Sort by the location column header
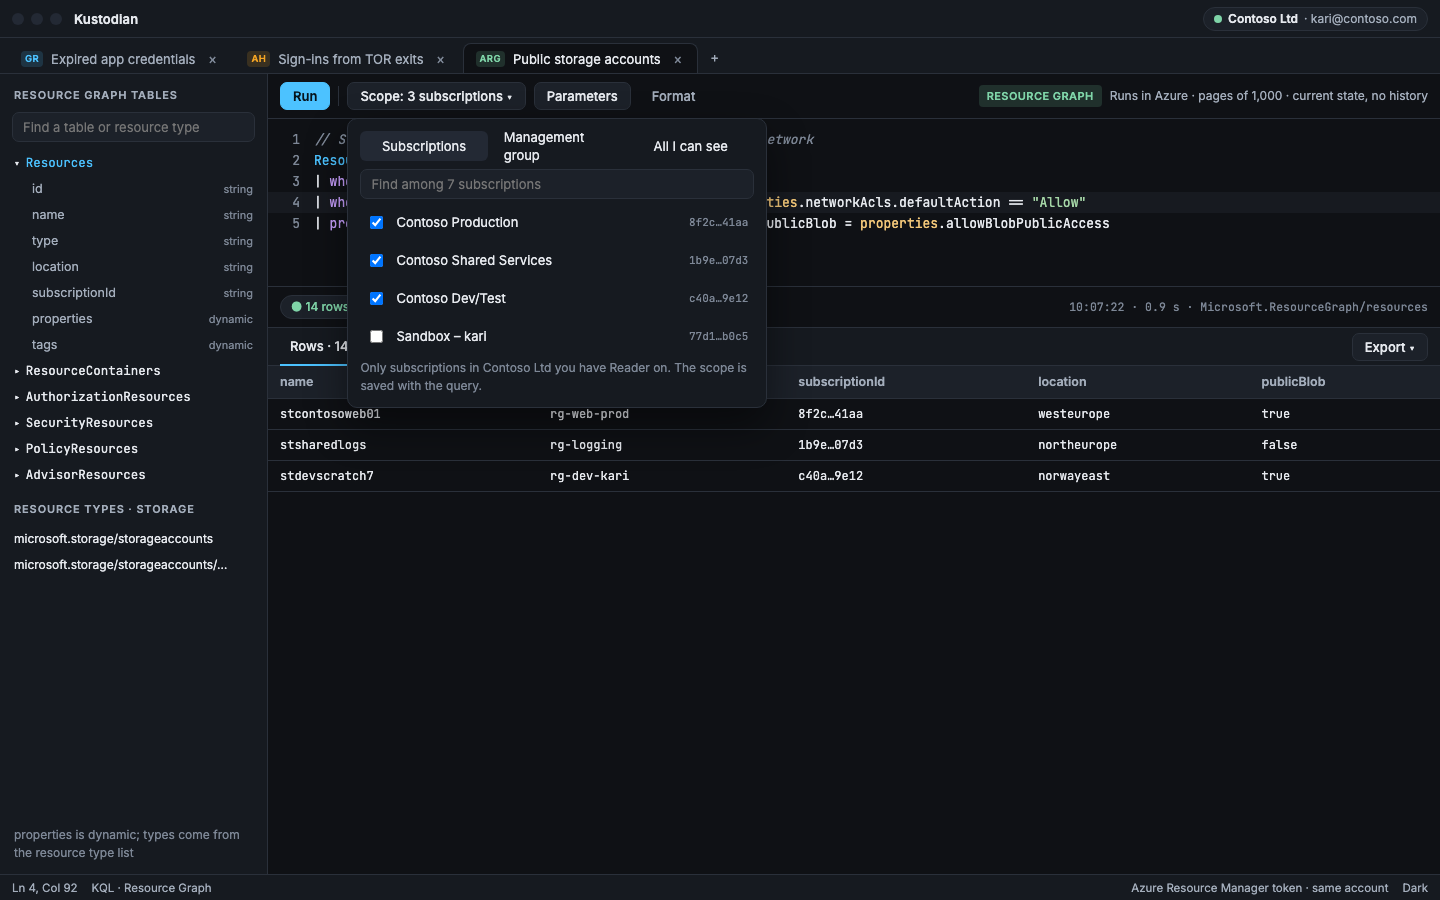 click(1062, 382)
